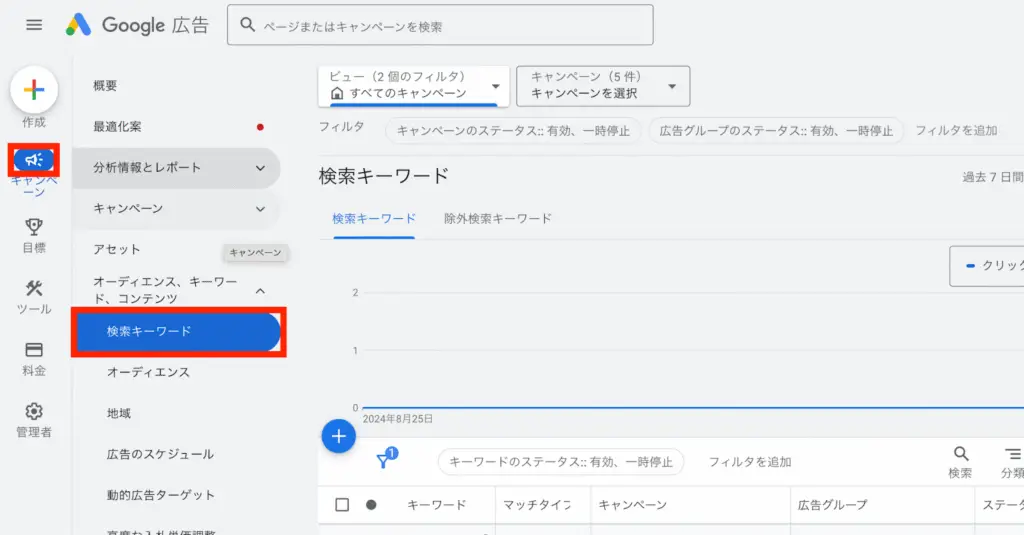Open the ビュー すべてのキャンペーン dropdown
This screenshot has width=1024, height=535.
pyautogui.click(x=413, y=86)
